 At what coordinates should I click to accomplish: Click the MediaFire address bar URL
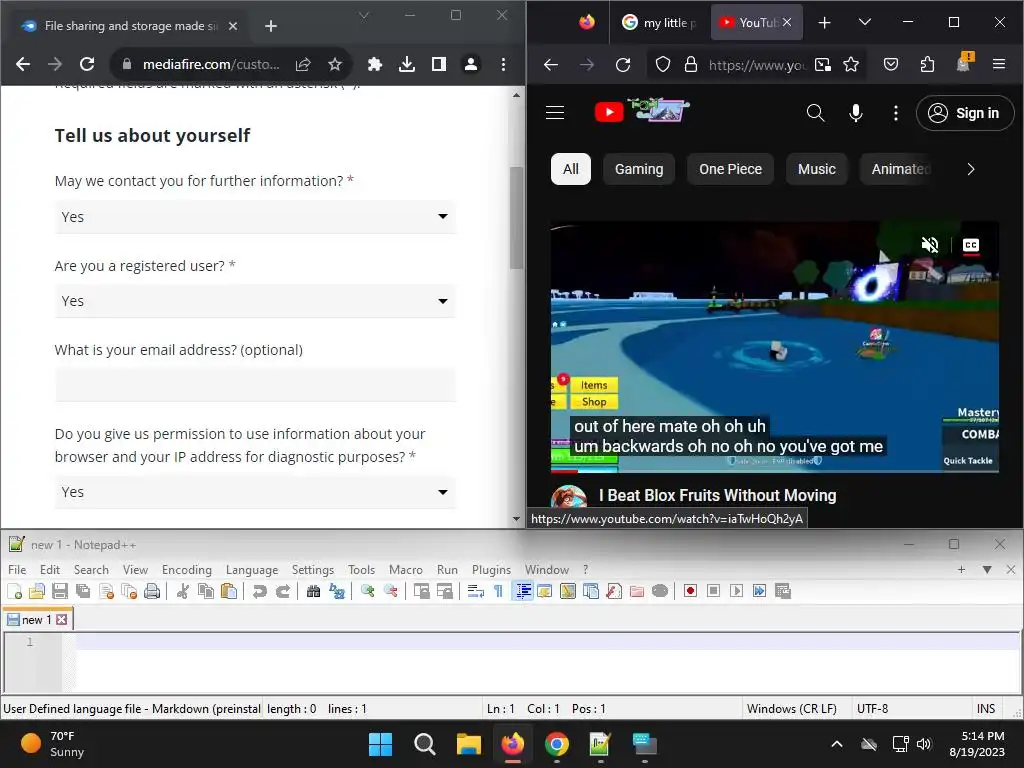(x=211, y=64)
